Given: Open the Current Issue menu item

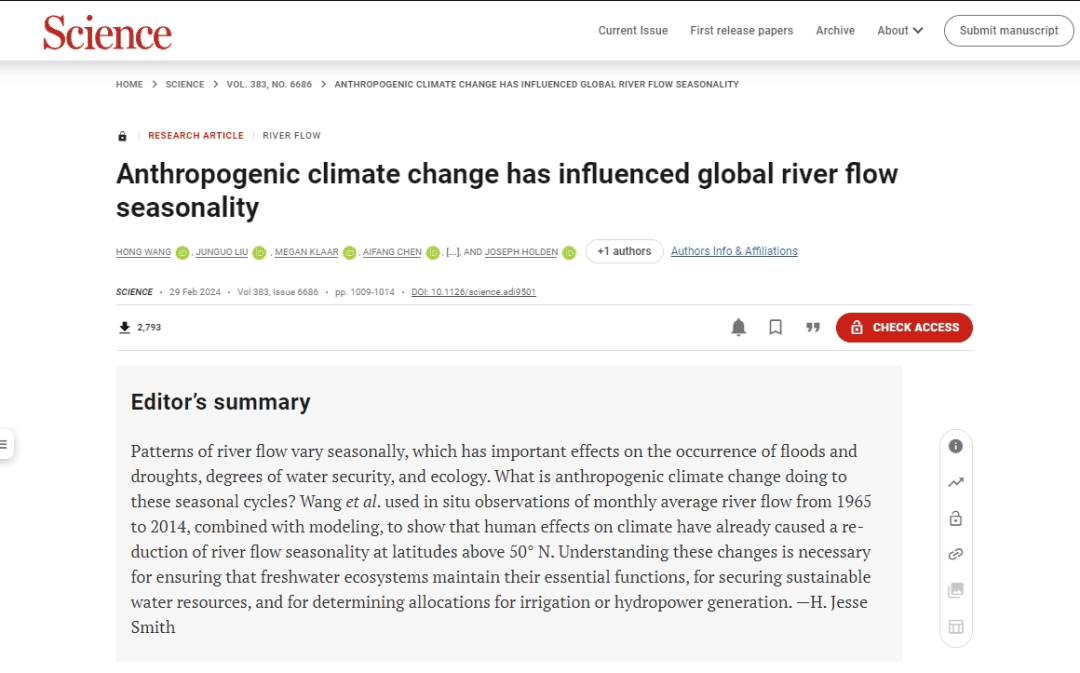Looking at the screenshot, I should point(633,30).
